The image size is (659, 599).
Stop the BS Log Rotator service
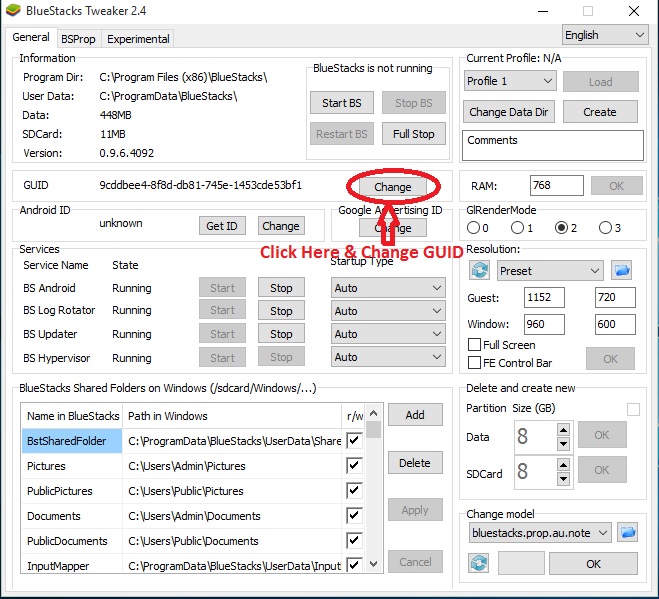tap(281, 311)
